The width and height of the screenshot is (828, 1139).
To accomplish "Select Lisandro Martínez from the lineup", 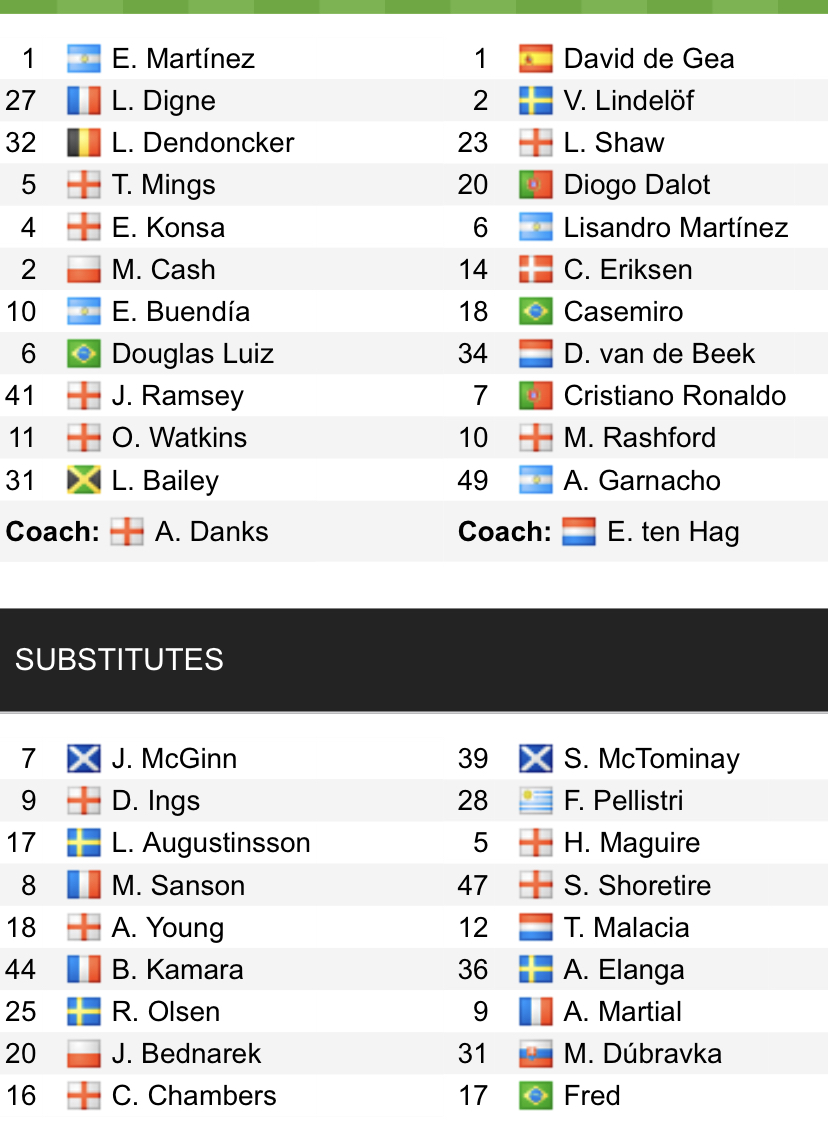I will coord(675,228).
